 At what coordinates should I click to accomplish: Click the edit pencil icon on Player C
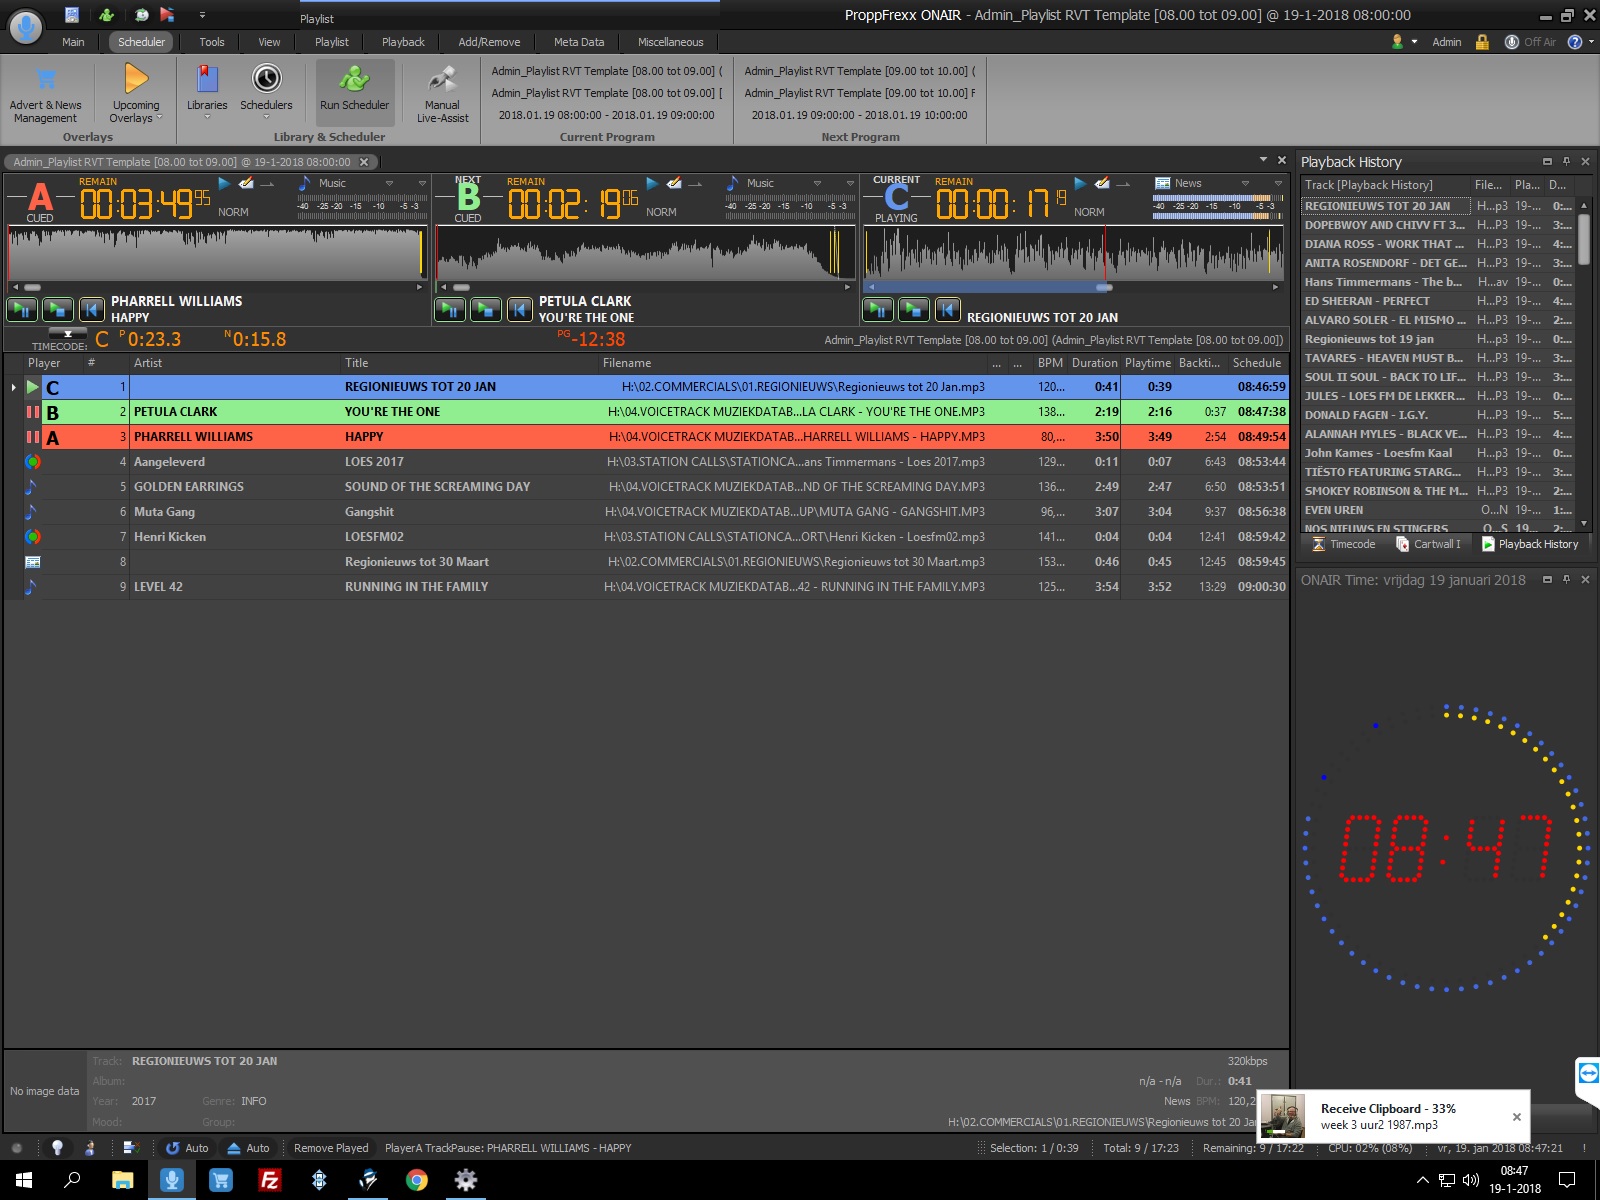(x=1102, y=183)
